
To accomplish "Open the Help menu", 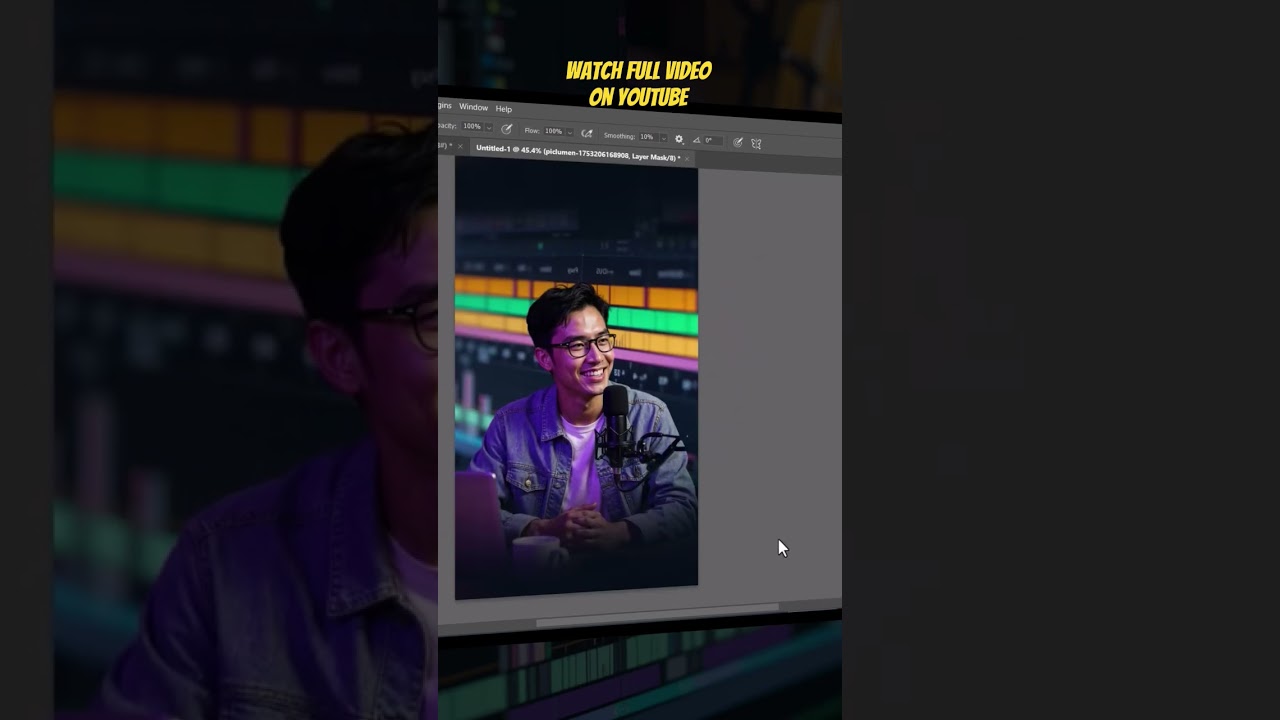I will 504,109.
